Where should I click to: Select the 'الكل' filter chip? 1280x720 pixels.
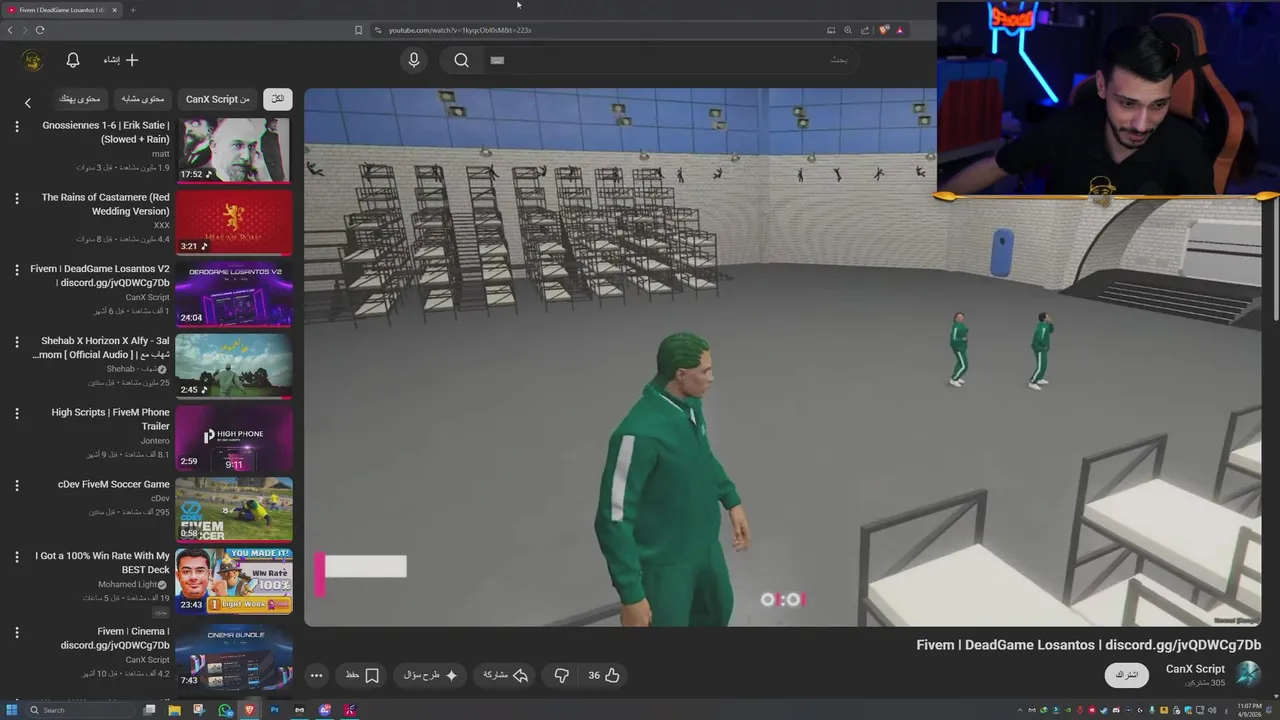click(x=277, y=99)
